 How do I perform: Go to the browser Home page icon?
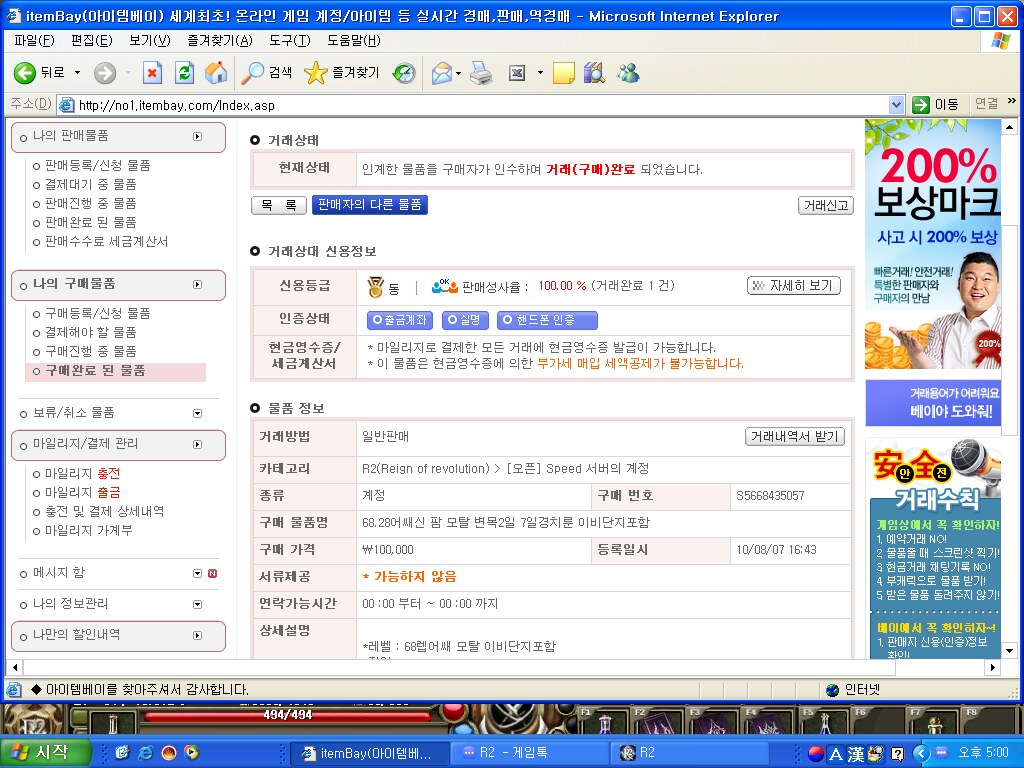pos(216,73)
